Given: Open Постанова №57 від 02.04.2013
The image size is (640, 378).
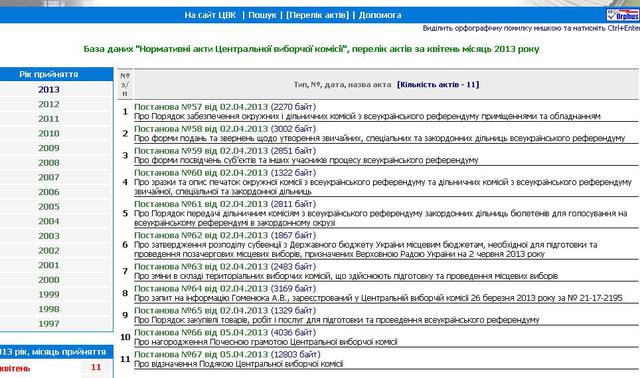Looking at the screenshot, I should [x=201, y=107].
